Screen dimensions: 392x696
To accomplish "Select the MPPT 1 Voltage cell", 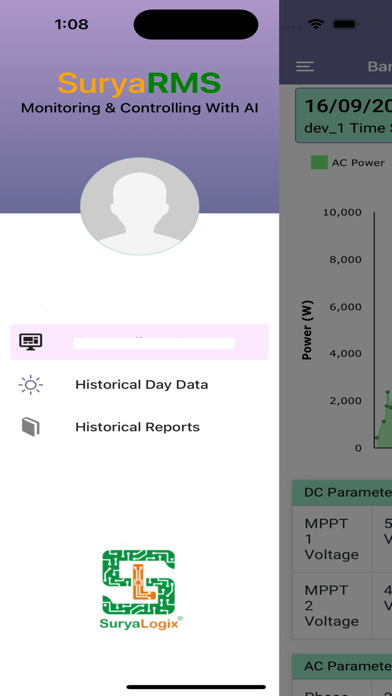I will (332, 539).
